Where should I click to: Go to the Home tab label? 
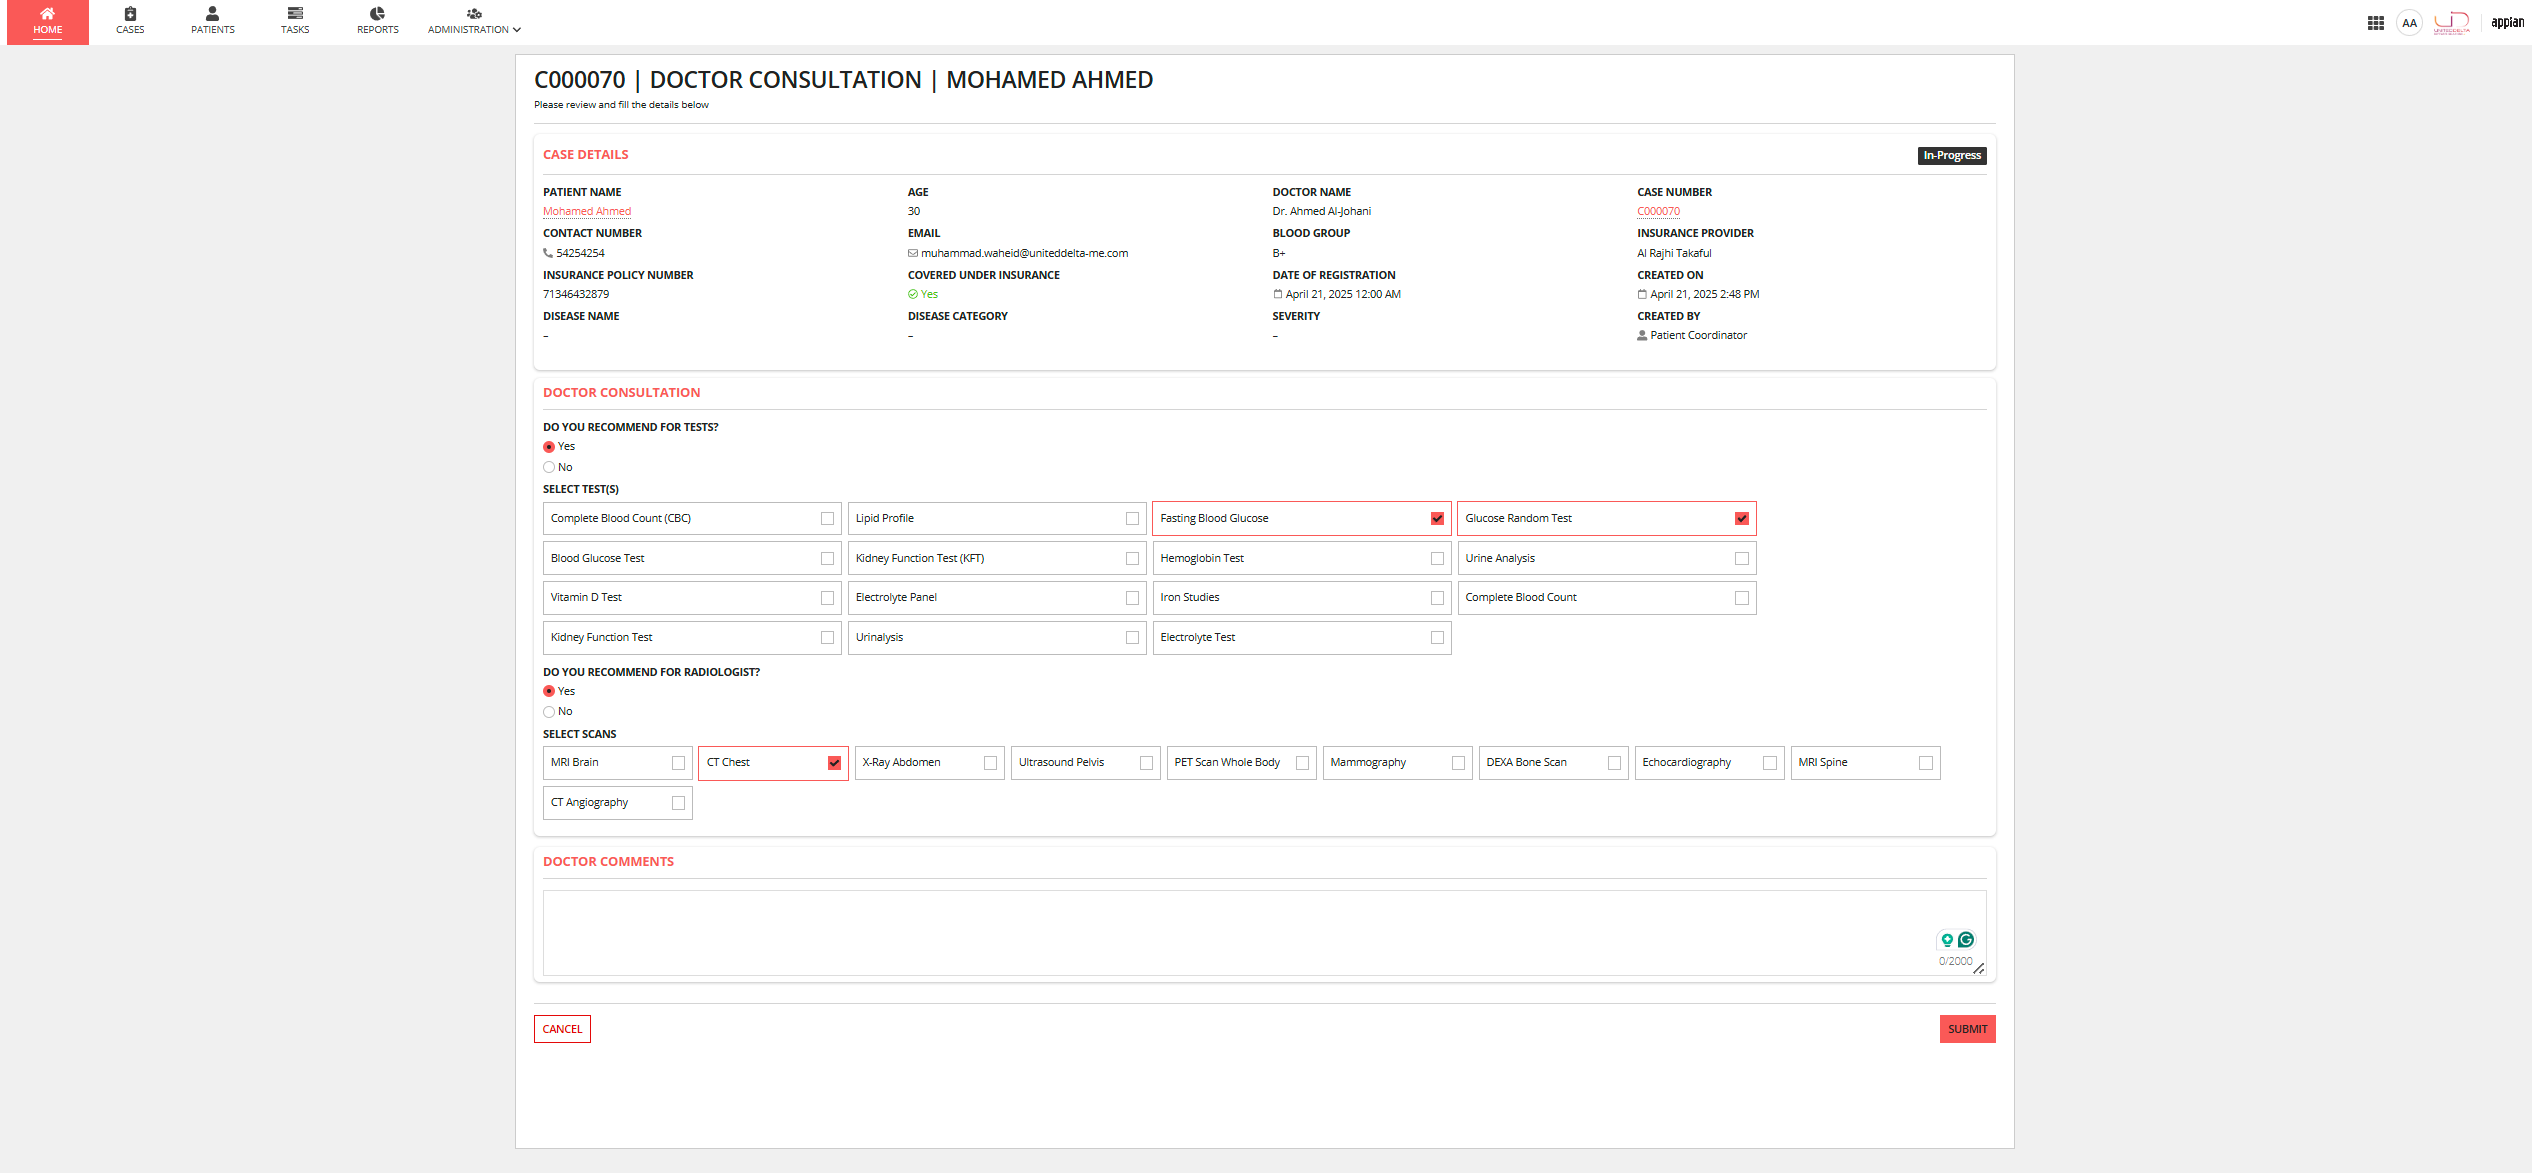click(47, 30)
